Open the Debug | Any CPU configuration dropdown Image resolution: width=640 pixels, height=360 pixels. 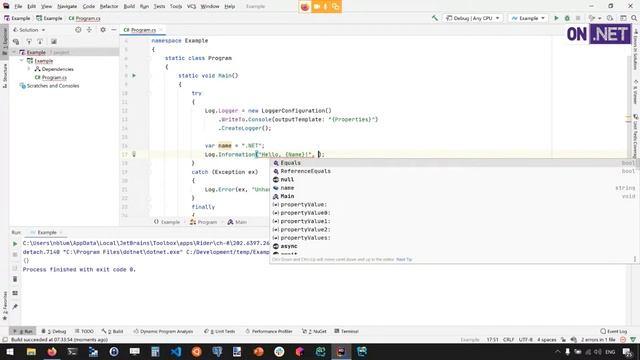(473, 18)
